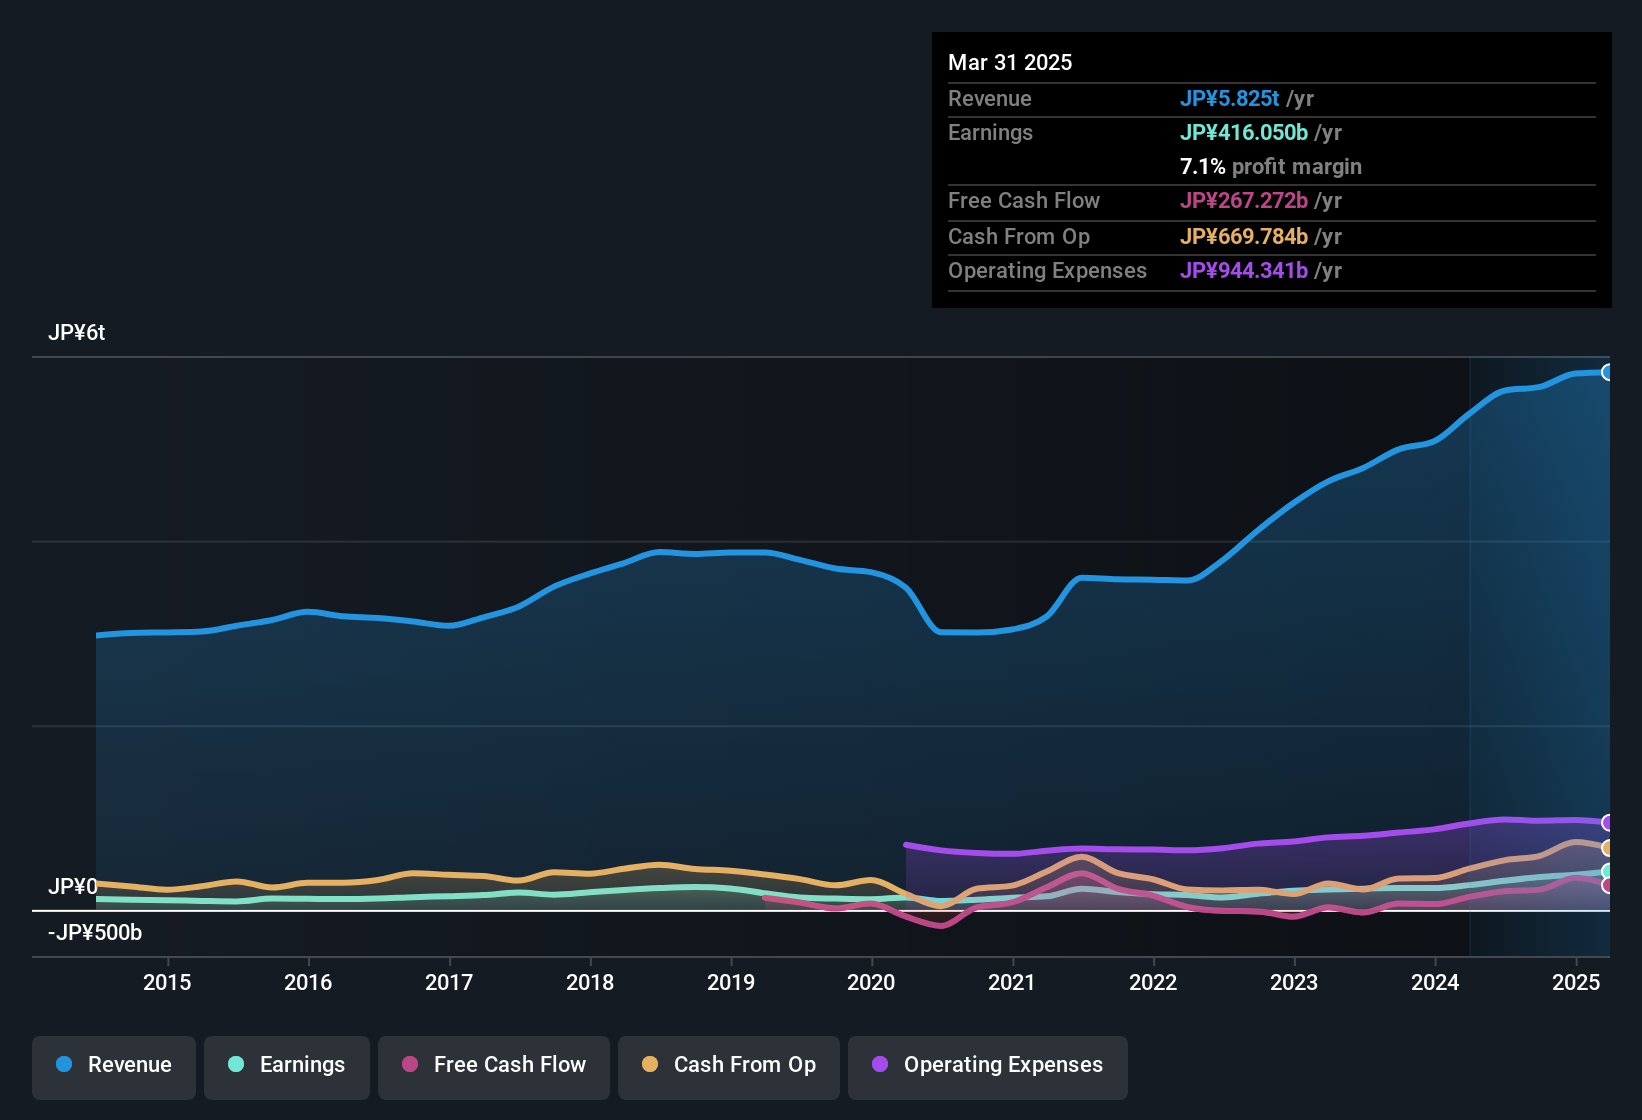Screen dimensions: 1642x1120
Task: Click the orange Cash From Op endpoint marker
Action: pos(1607,848)
